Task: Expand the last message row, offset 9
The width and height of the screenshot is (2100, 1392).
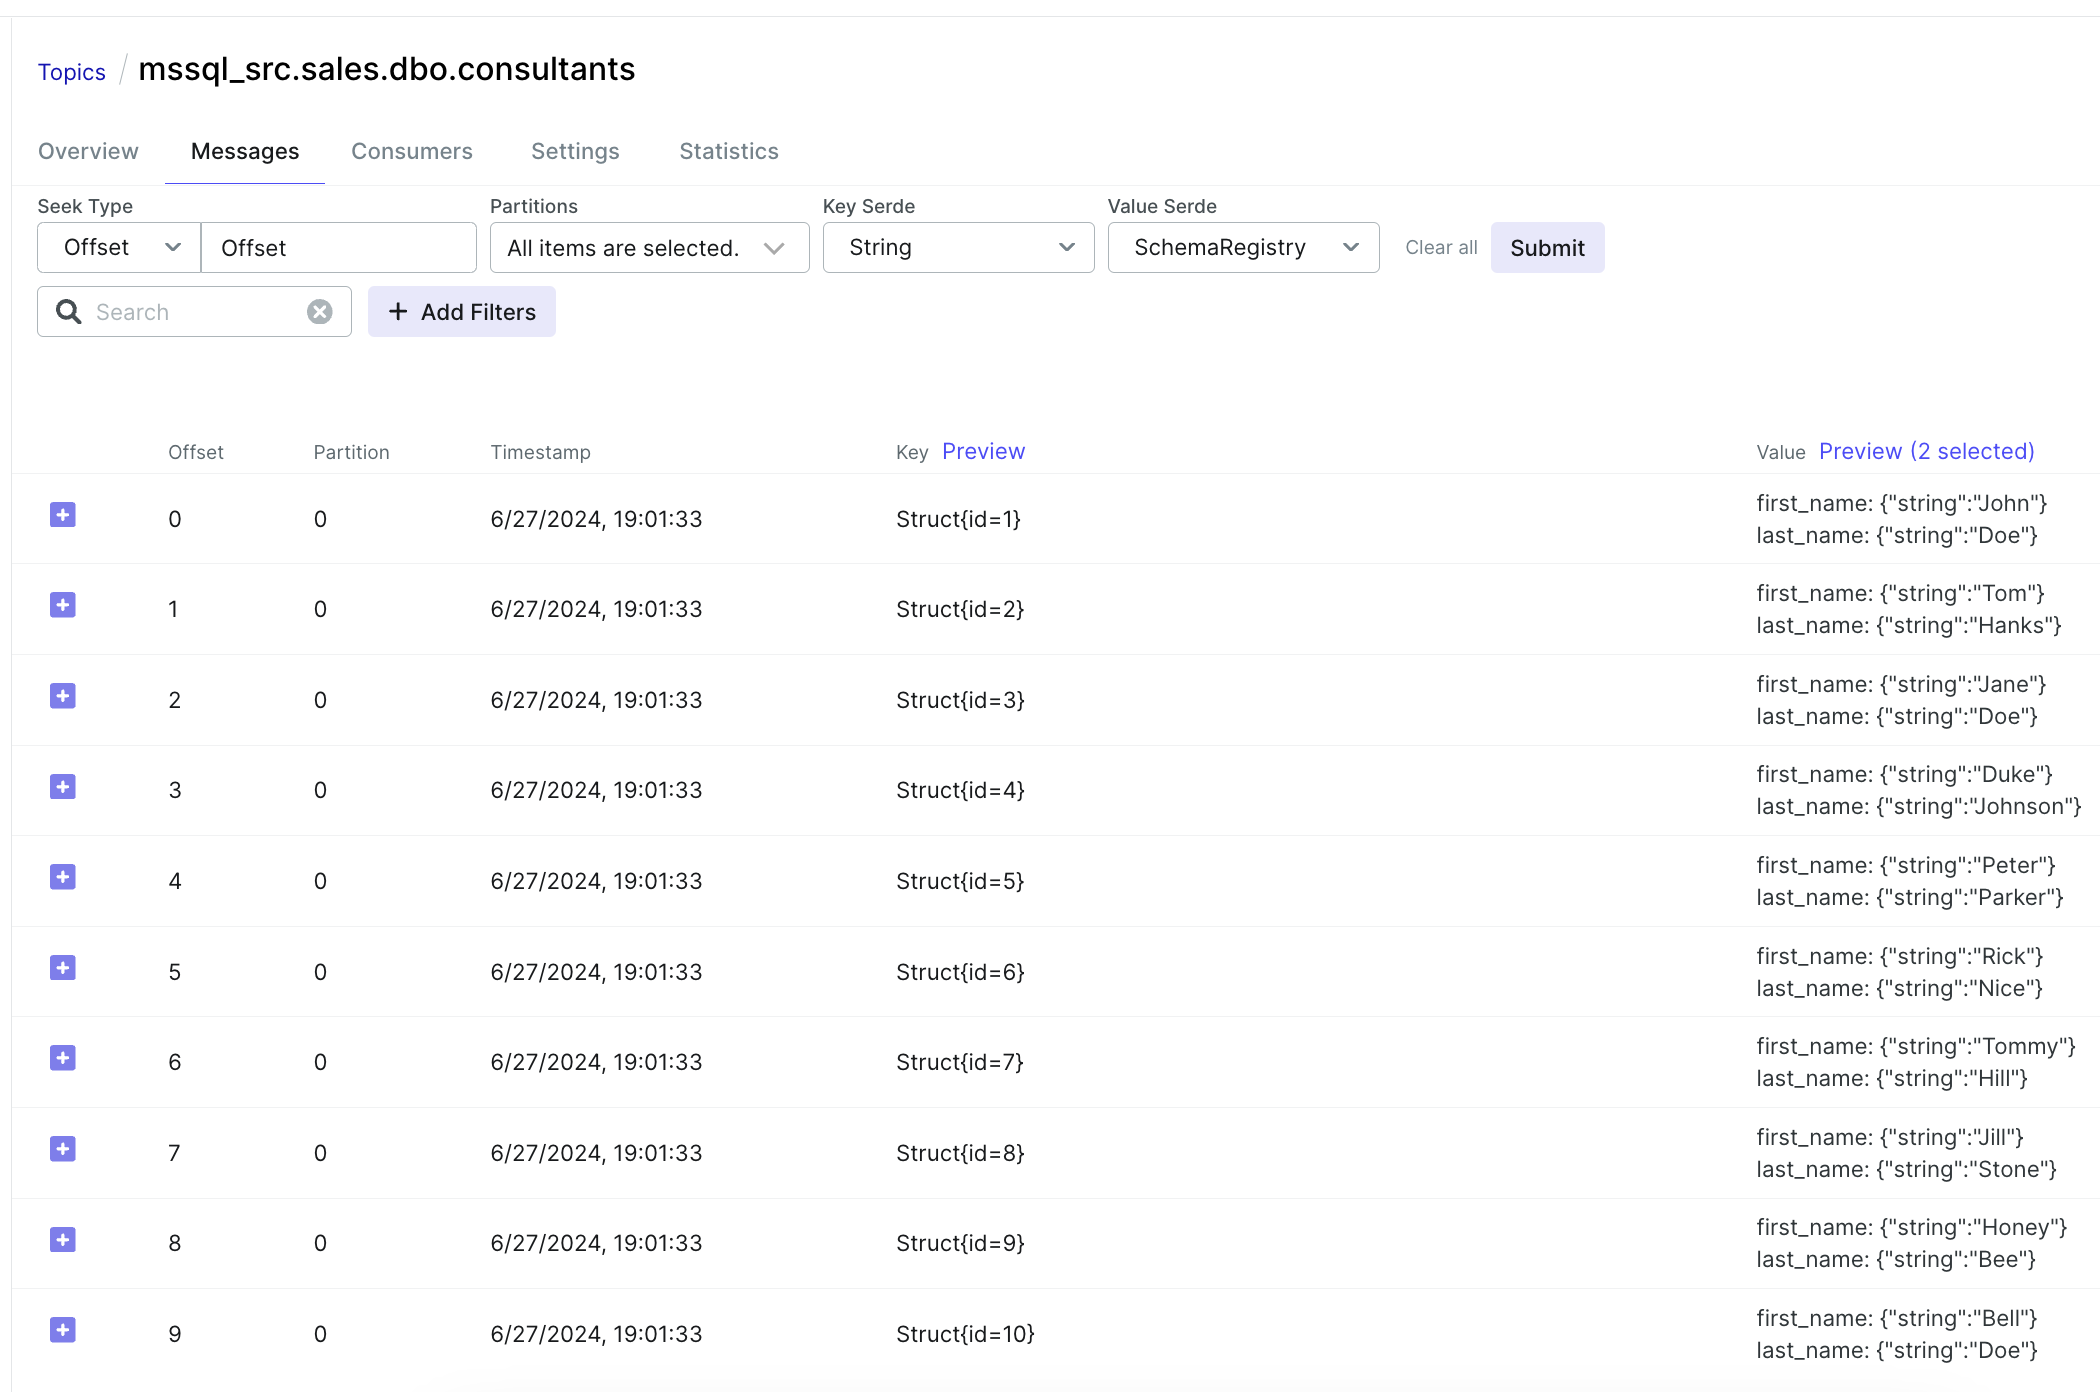Action: [x=63, y=1331]
